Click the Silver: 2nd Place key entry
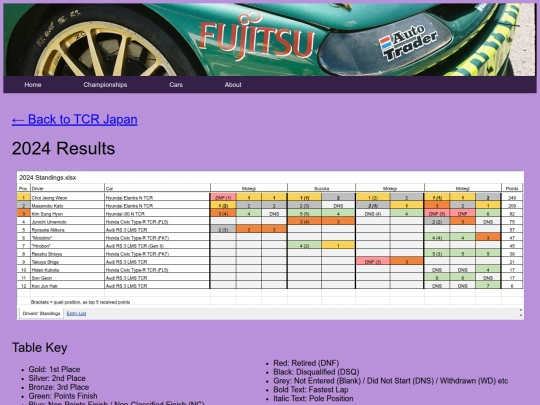This screenshot has height=405, width=540. point(57,378)
